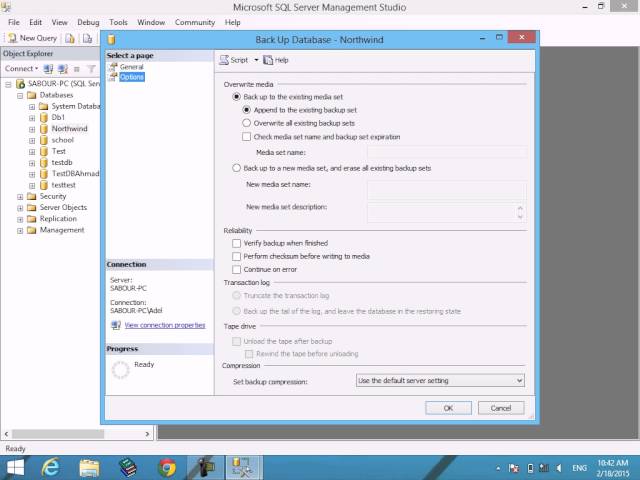
Task: Open the Window menu
Action: click(151, 22)
